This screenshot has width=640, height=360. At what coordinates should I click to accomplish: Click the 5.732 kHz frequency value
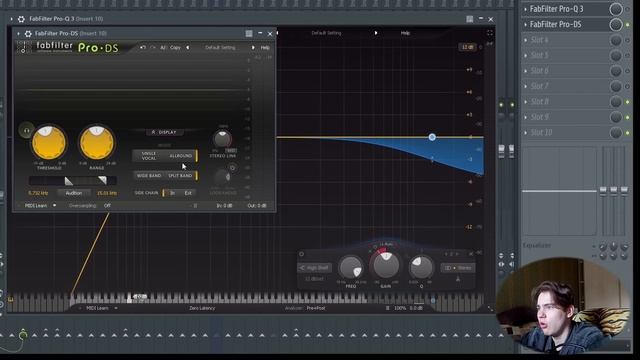(38, 193)
